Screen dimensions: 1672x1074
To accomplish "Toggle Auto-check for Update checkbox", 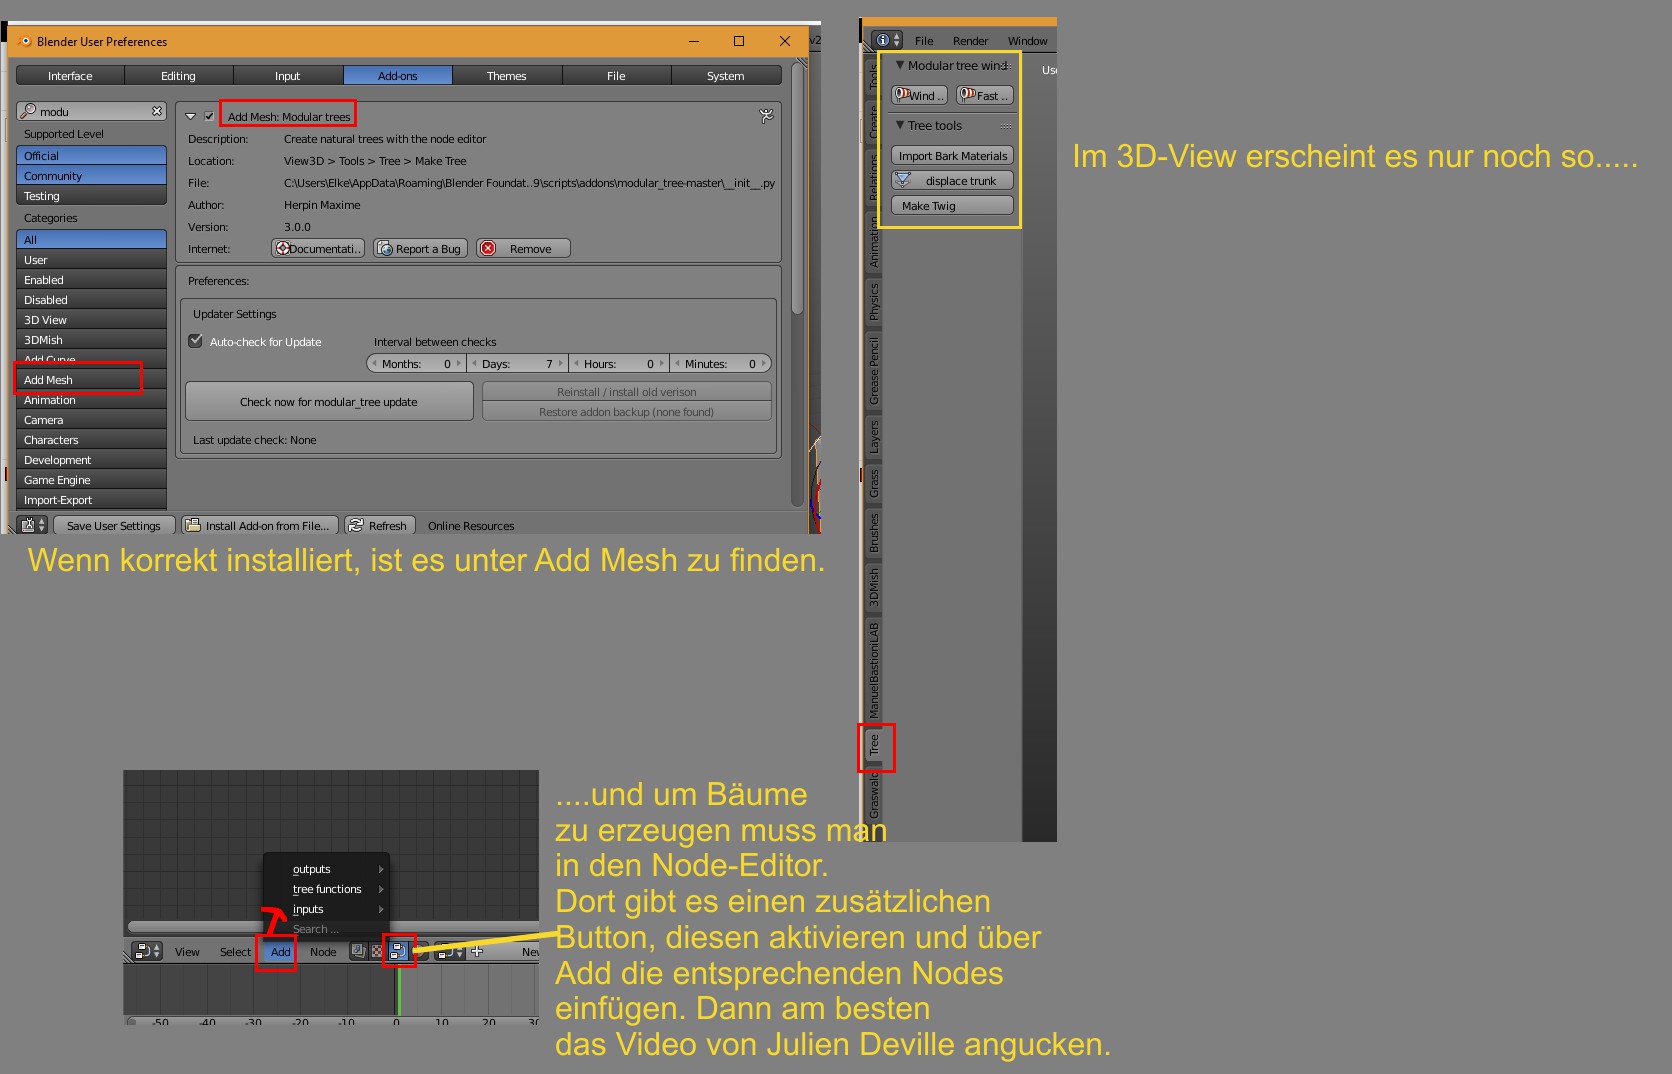I will point(196,341).
